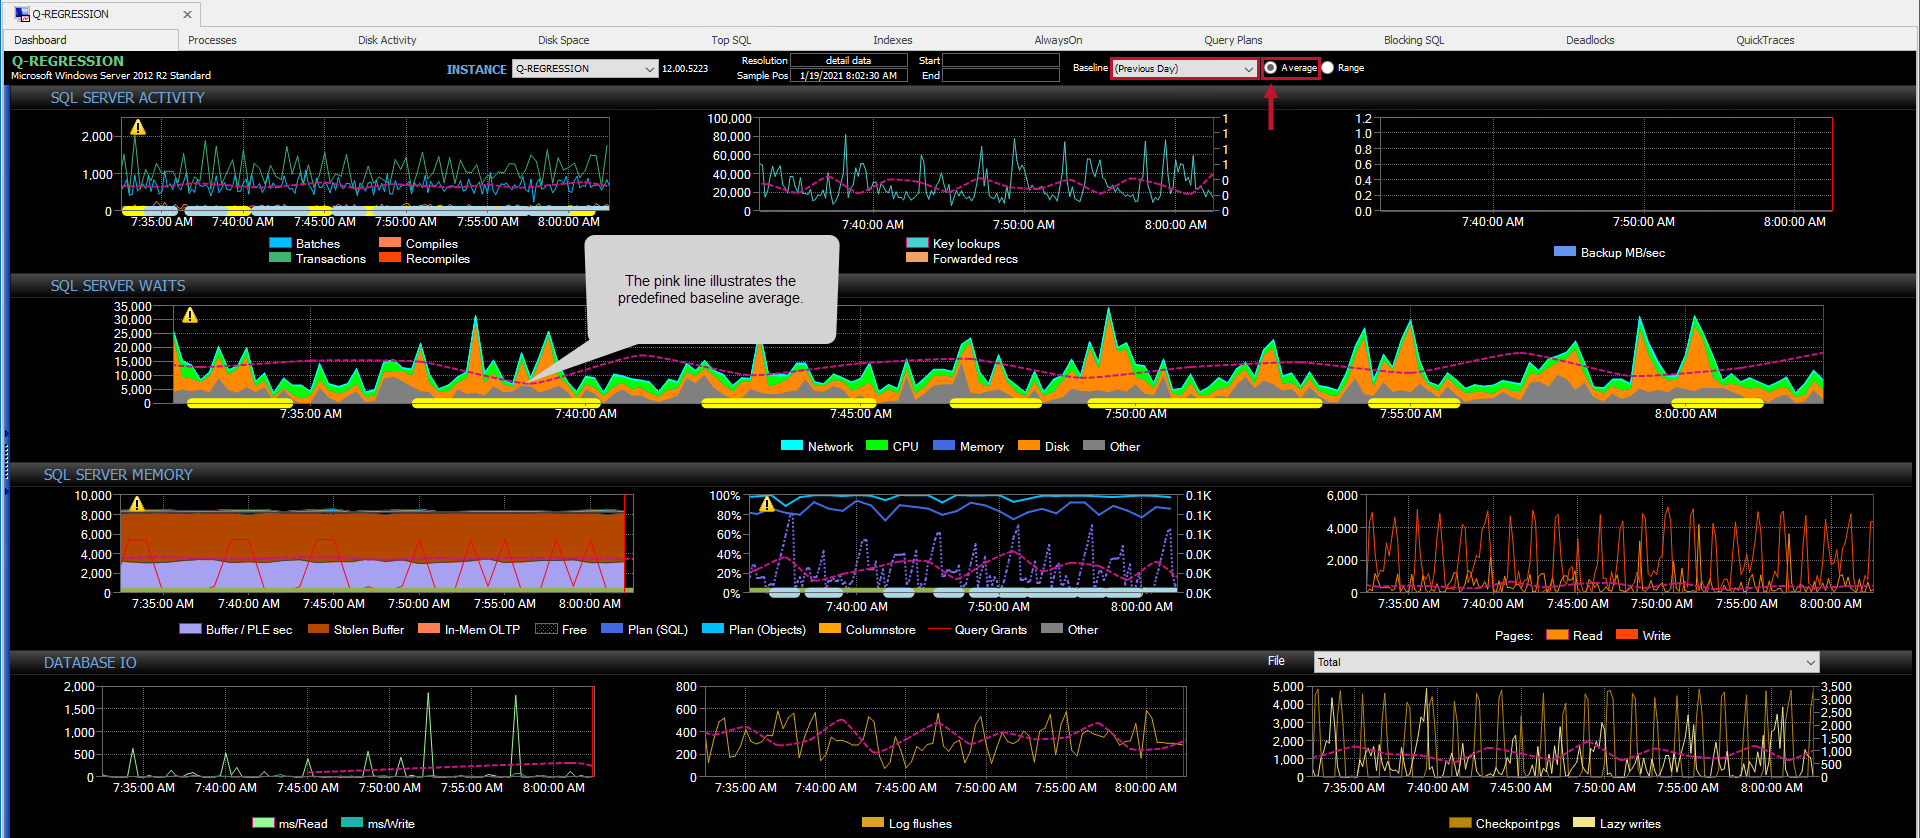Click the warning icon on plan cache percent chart
The image size is (1920, 838).
coord(767,504)
